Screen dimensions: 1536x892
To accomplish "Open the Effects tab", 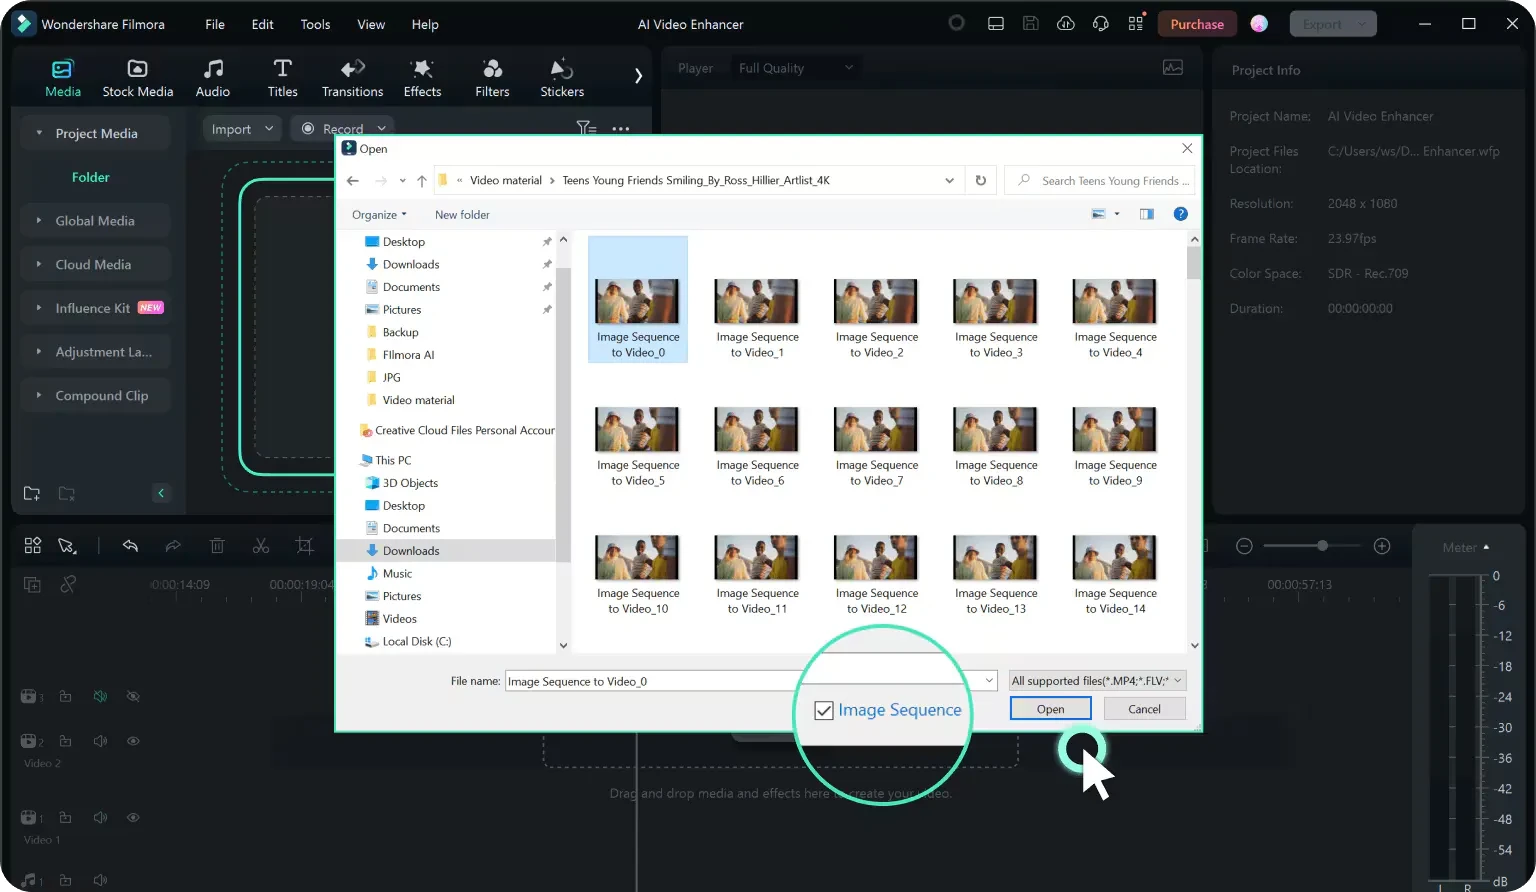I will click(422, 78).
